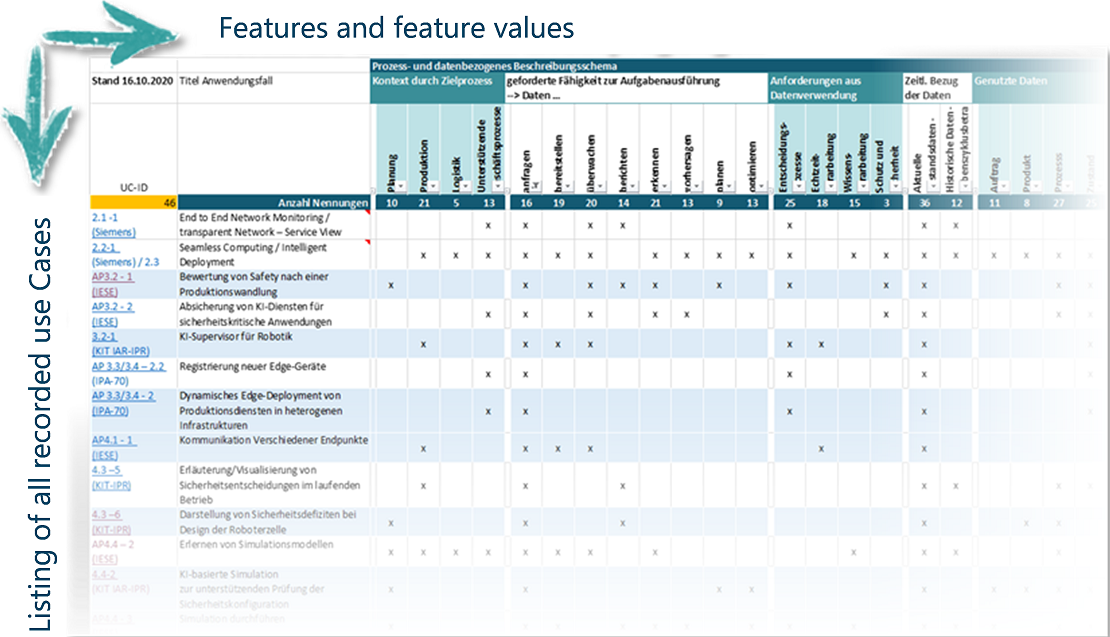This screenshot has height=637, width=1110.
Task: Select the "Kommunikation Verschiedener Endpunkte" cell
Action: (273, 448)
